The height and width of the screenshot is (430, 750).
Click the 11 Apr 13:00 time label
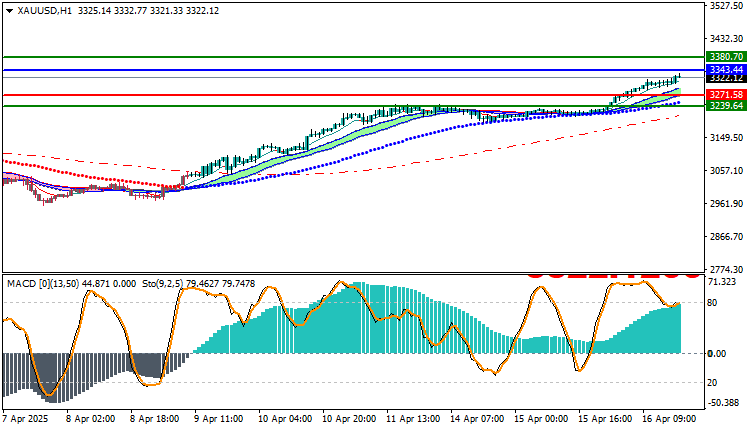click(x=413, y=419)
